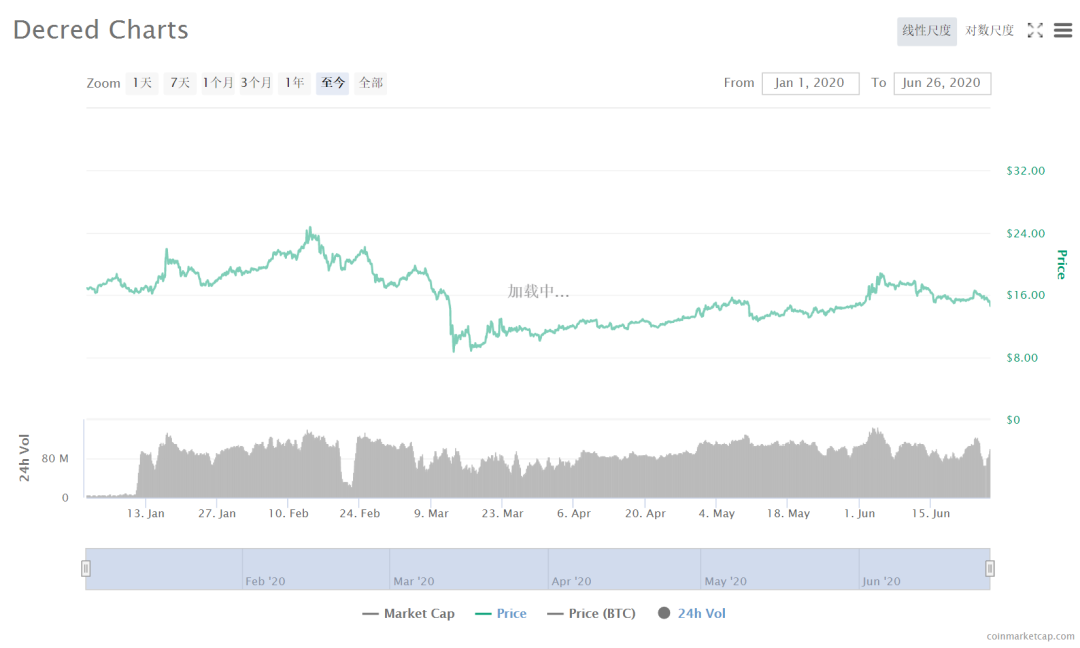Edit the To date field
This screenshot has width=1080, height=648.
click(x=942, y=83)
